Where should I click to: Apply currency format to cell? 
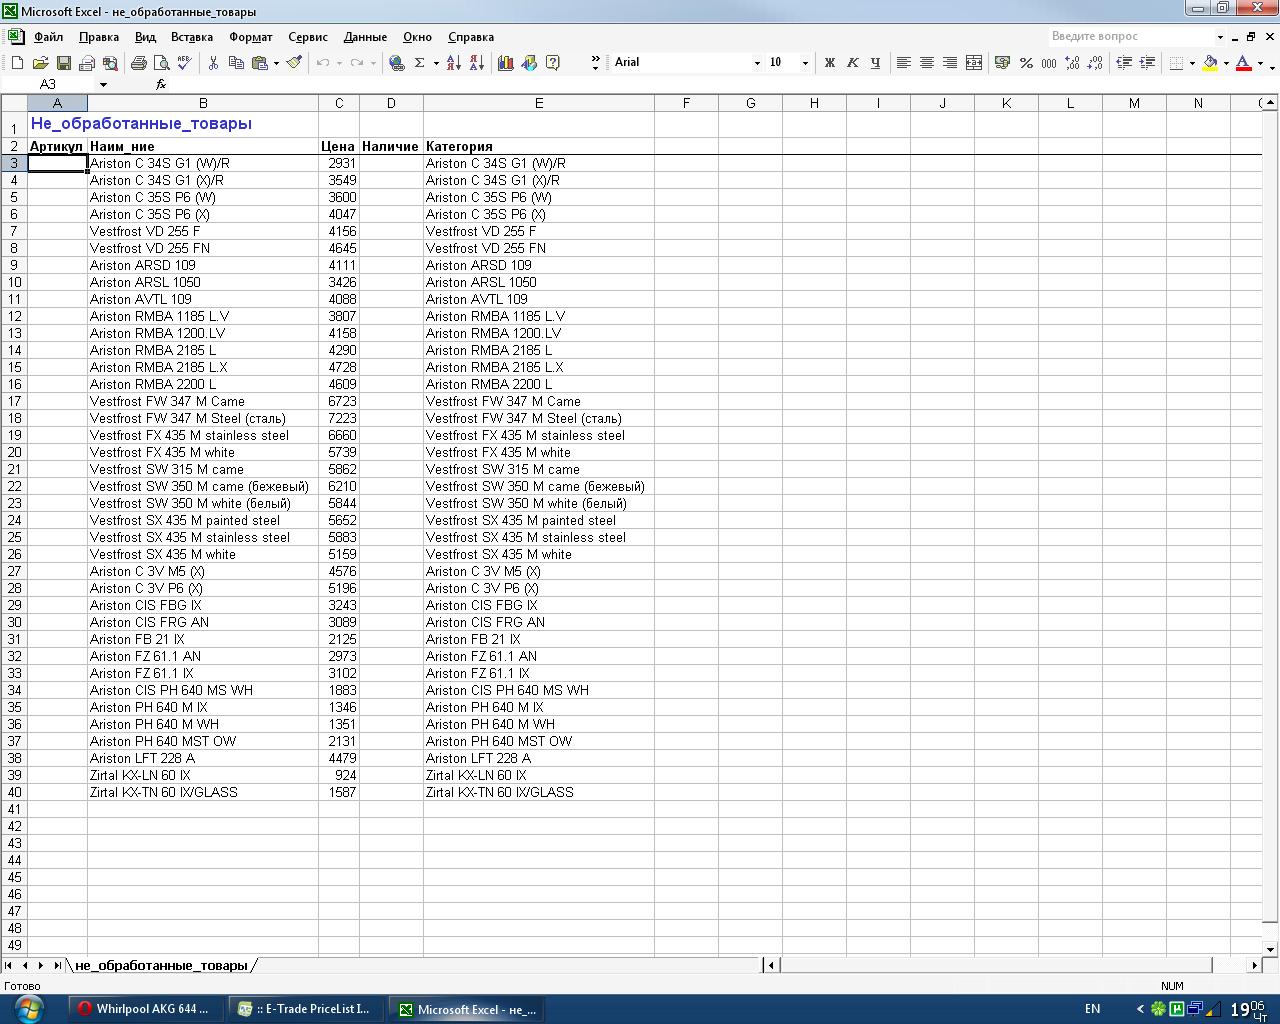[x=1003, y=63]
